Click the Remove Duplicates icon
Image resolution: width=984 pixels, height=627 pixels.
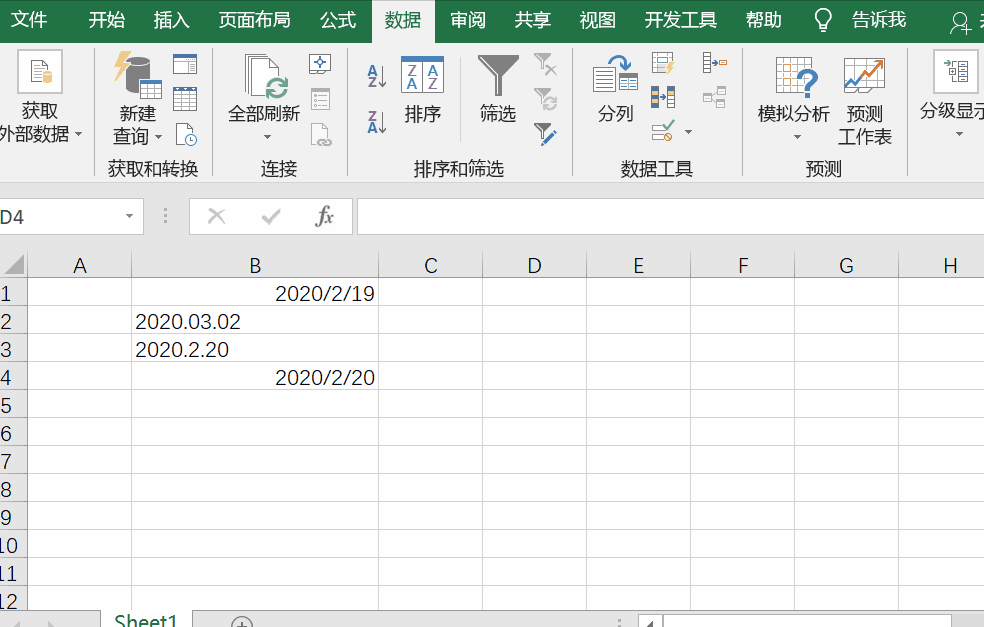663,97
